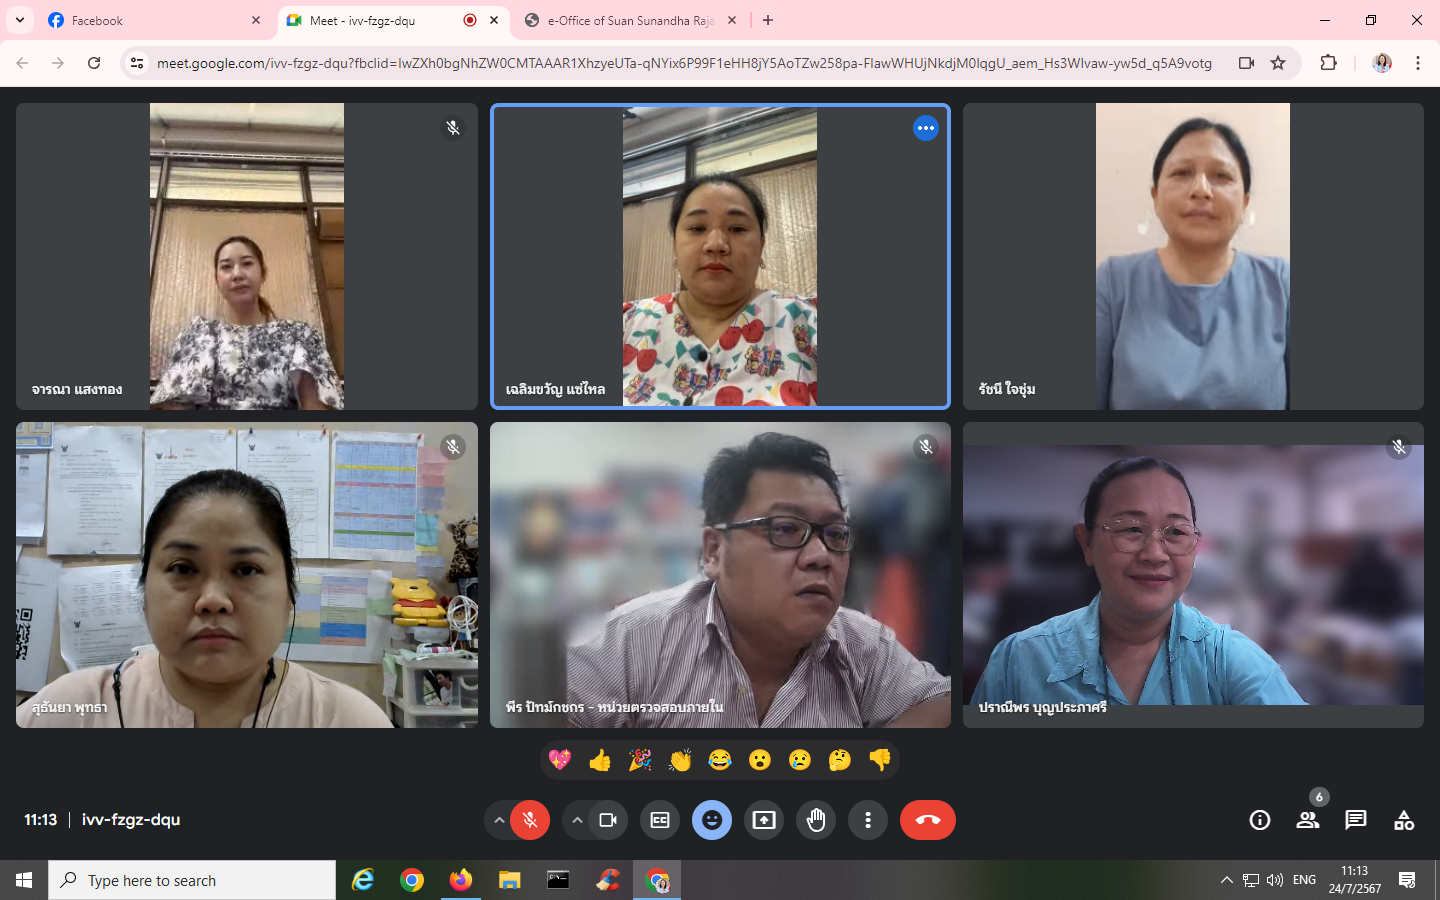Open the activities panel icon

[1404, 820]
